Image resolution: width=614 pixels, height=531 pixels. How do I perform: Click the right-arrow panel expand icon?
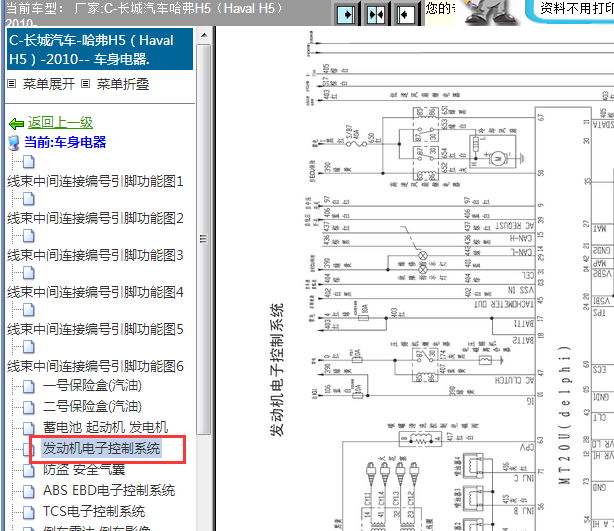pyautogui.click(x=346, y=15)
